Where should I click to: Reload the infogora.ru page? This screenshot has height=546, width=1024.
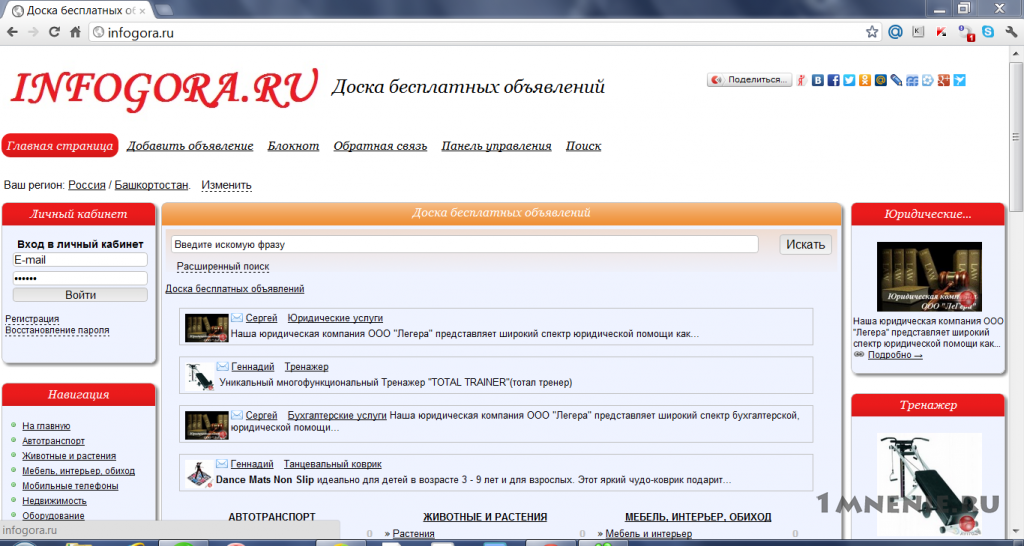click(54, 32)
